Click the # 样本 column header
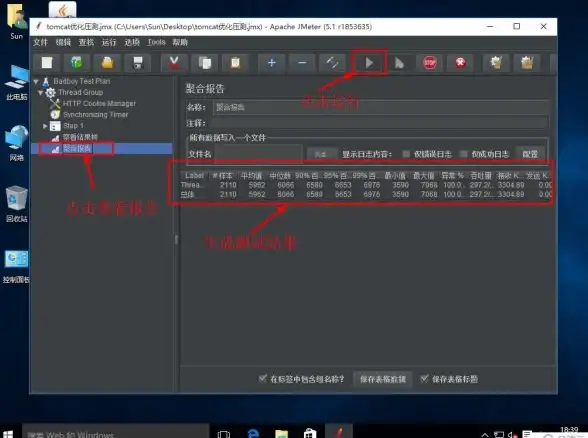The width and height of the screenshot is (588, 438). coord(223,175)
